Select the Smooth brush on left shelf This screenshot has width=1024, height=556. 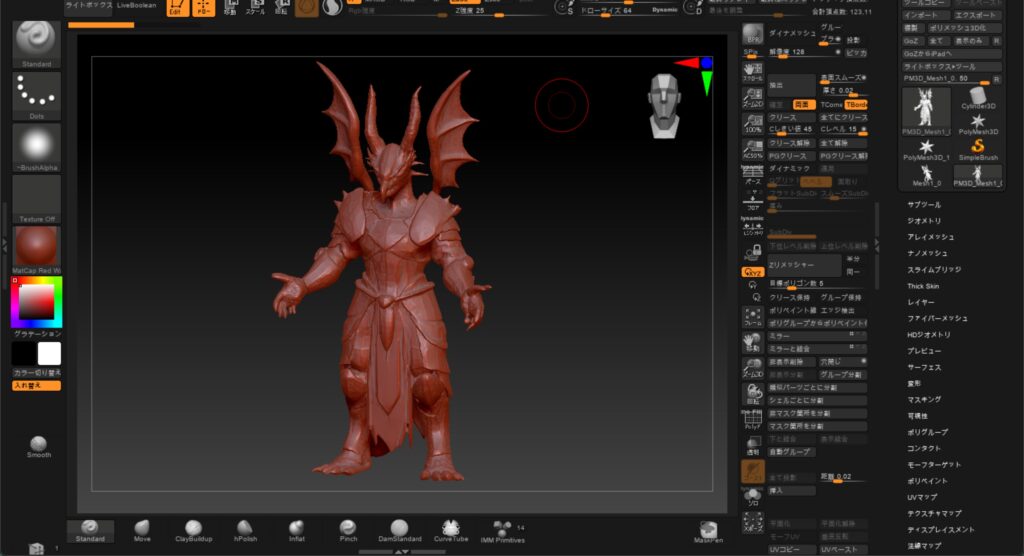pyautogui.click(x=39, y=447)
